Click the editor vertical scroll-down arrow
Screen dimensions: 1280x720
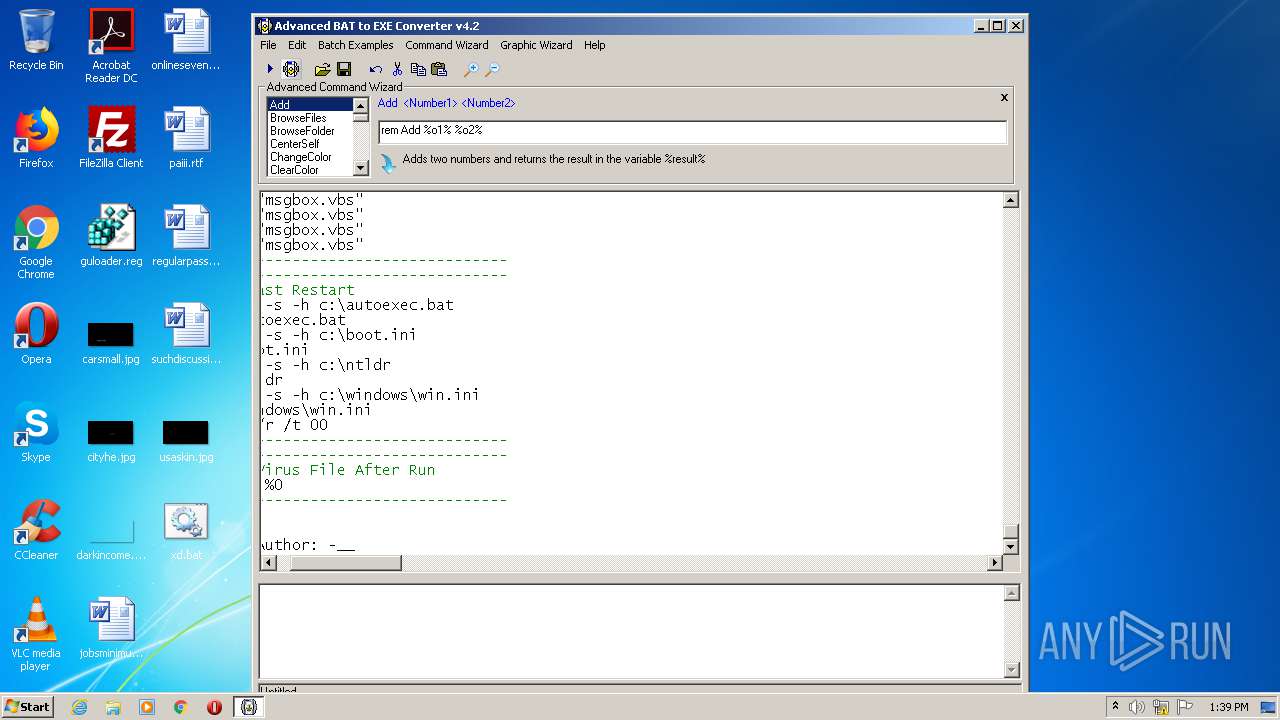pyautogui.click(x=1010, y=547)
